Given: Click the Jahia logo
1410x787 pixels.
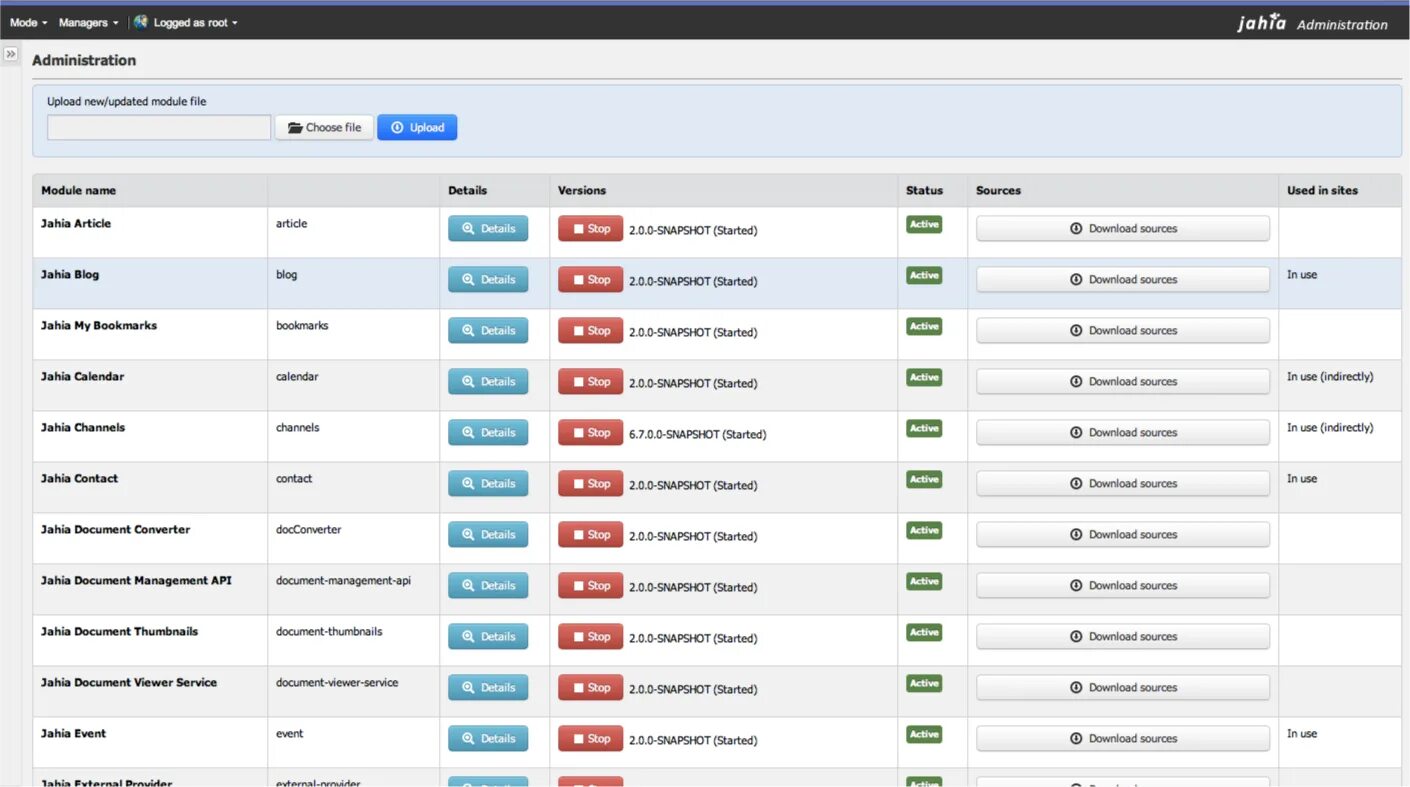Looking at the screenshot, I should [1261, 22].
